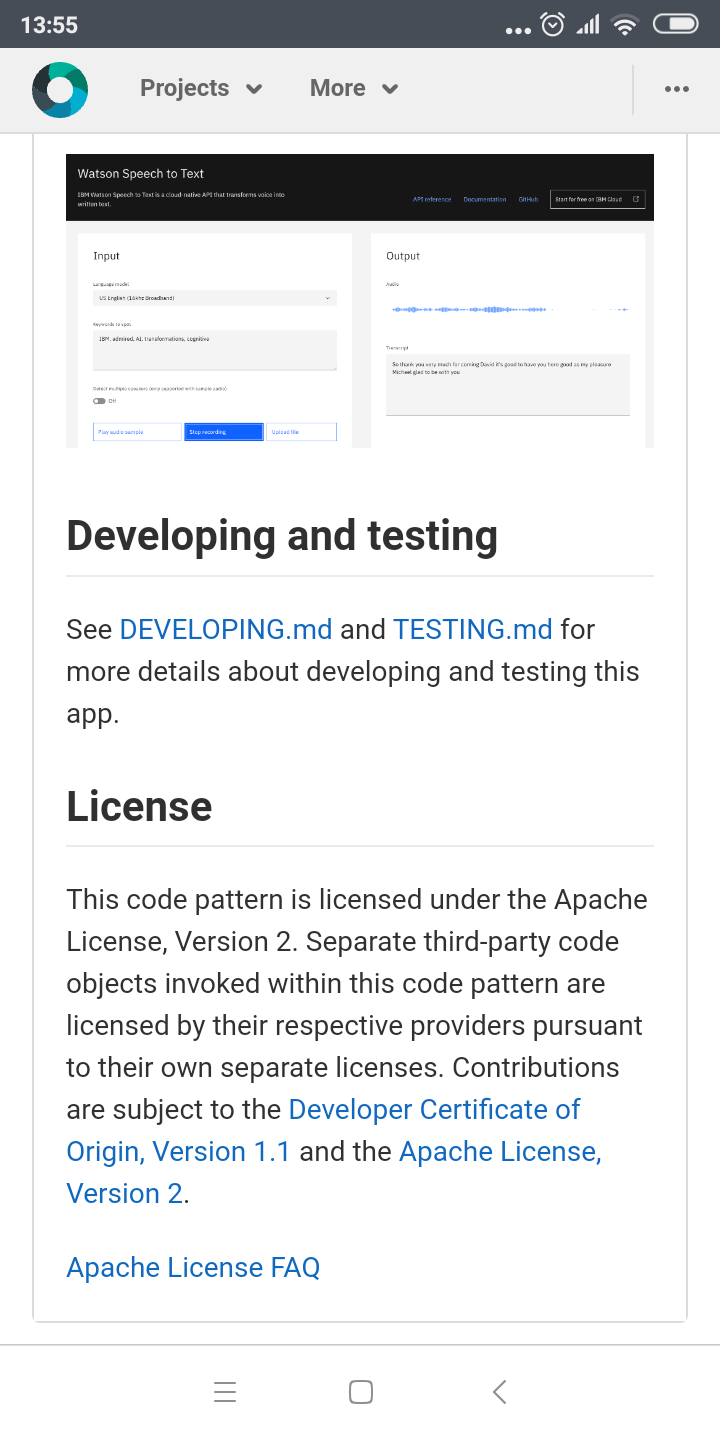Open the Projects dropdown menu
The height and width of the screenshot is (1440, 720).
pyautogui.click(x=201, y=88)
